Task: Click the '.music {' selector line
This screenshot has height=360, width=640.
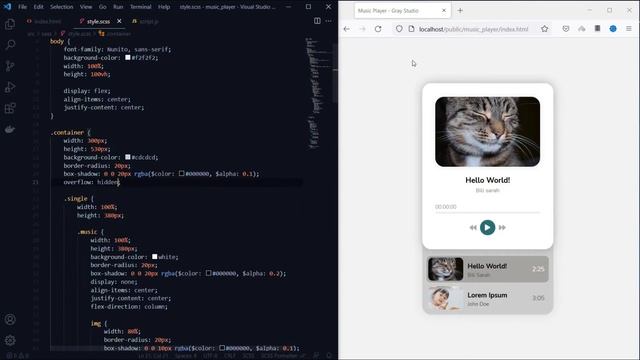Action: pyautogui.click(x=91, y=232)
